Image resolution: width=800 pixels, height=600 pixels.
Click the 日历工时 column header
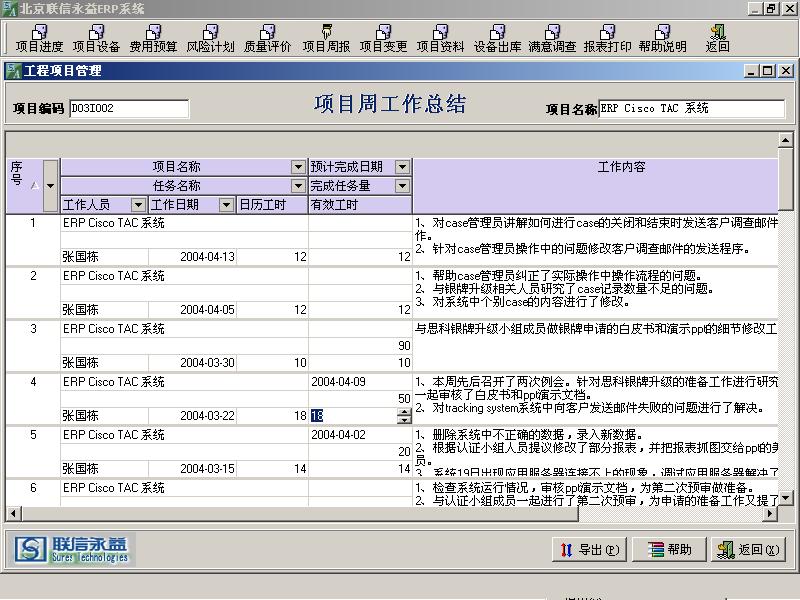[x=272, y=205]
